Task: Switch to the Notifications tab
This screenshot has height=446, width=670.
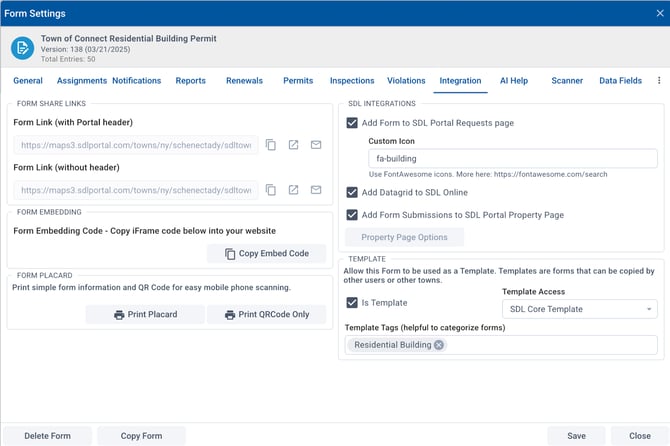Action: [136, 81]
